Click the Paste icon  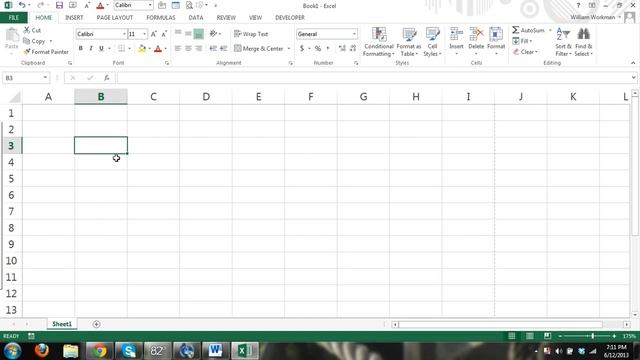point(11,35)
